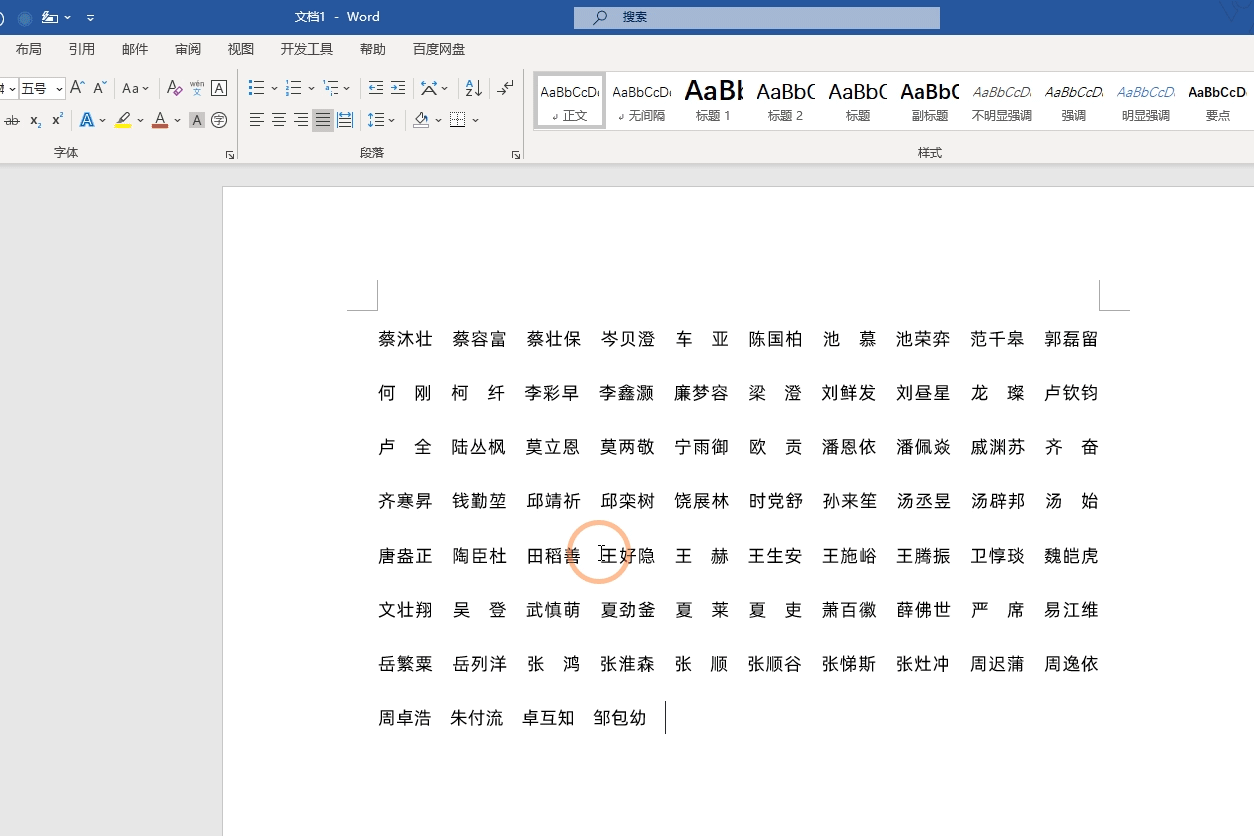Click the Clear Formatting eraser icon
The image size is (1254, 836).
tap(175, 88)
